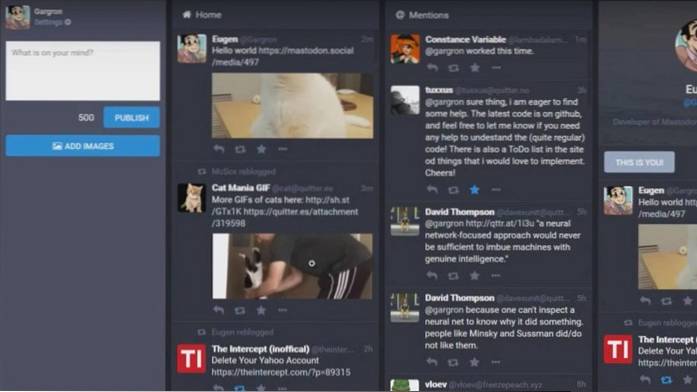The width and height of the screenshot is (697, 392).
Task: View the white cat image in Eugen's post
Action: pos(292,106)
